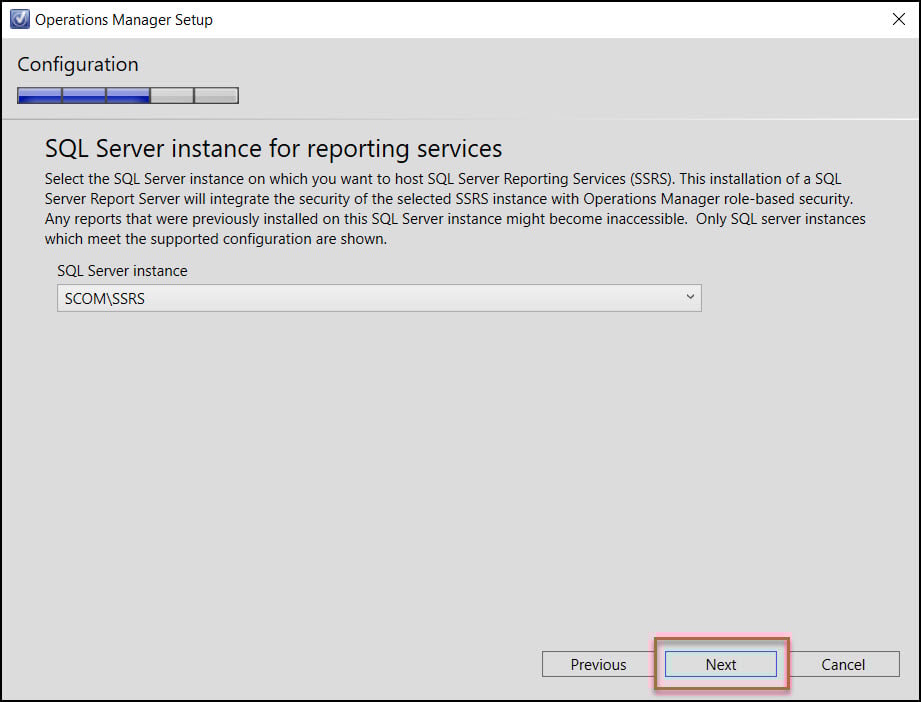This screenshot has height=702, width=921.
Task: Click the Operations Manager Setup title icon
Action: [x=19, y=19]
